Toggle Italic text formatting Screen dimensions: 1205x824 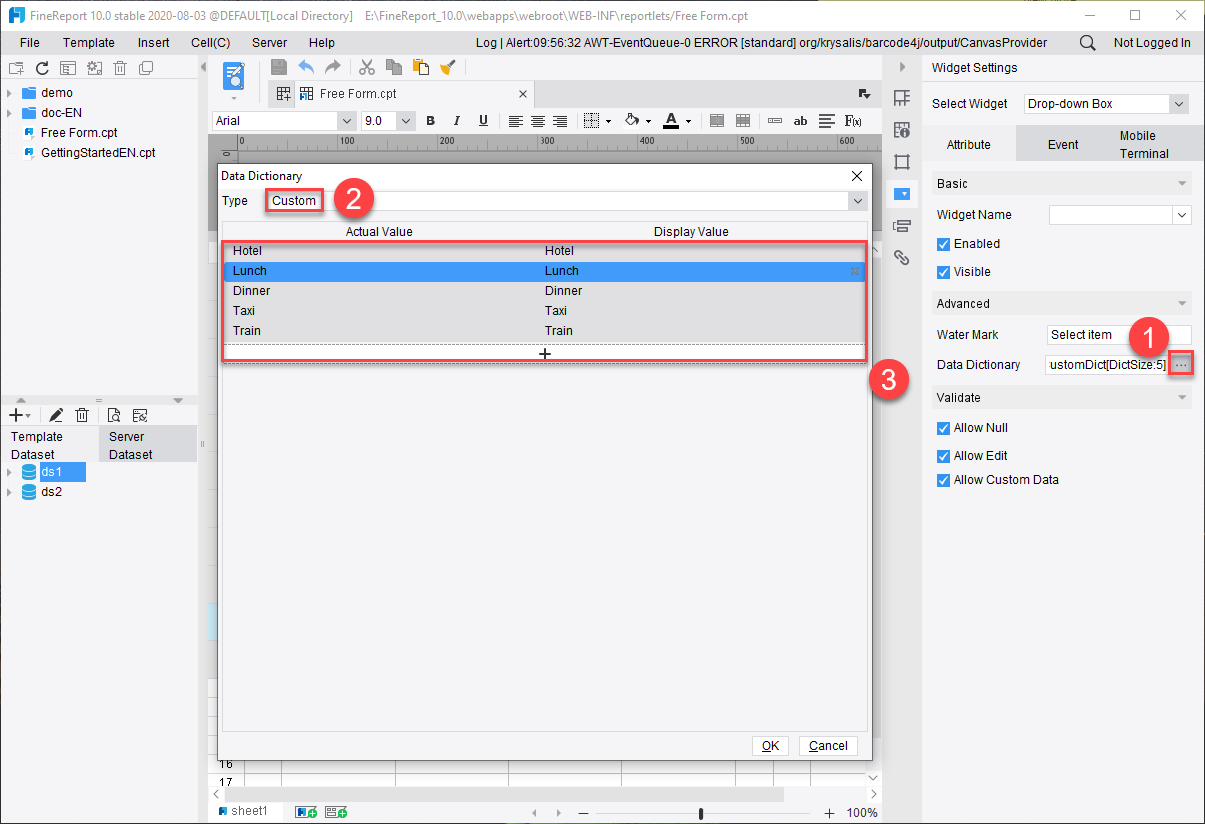457,121
